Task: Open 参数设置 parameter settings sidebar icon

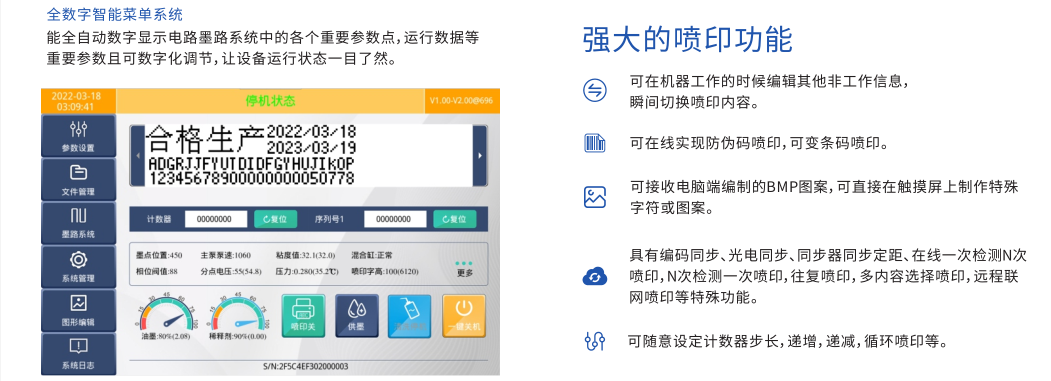Action: 78,135
